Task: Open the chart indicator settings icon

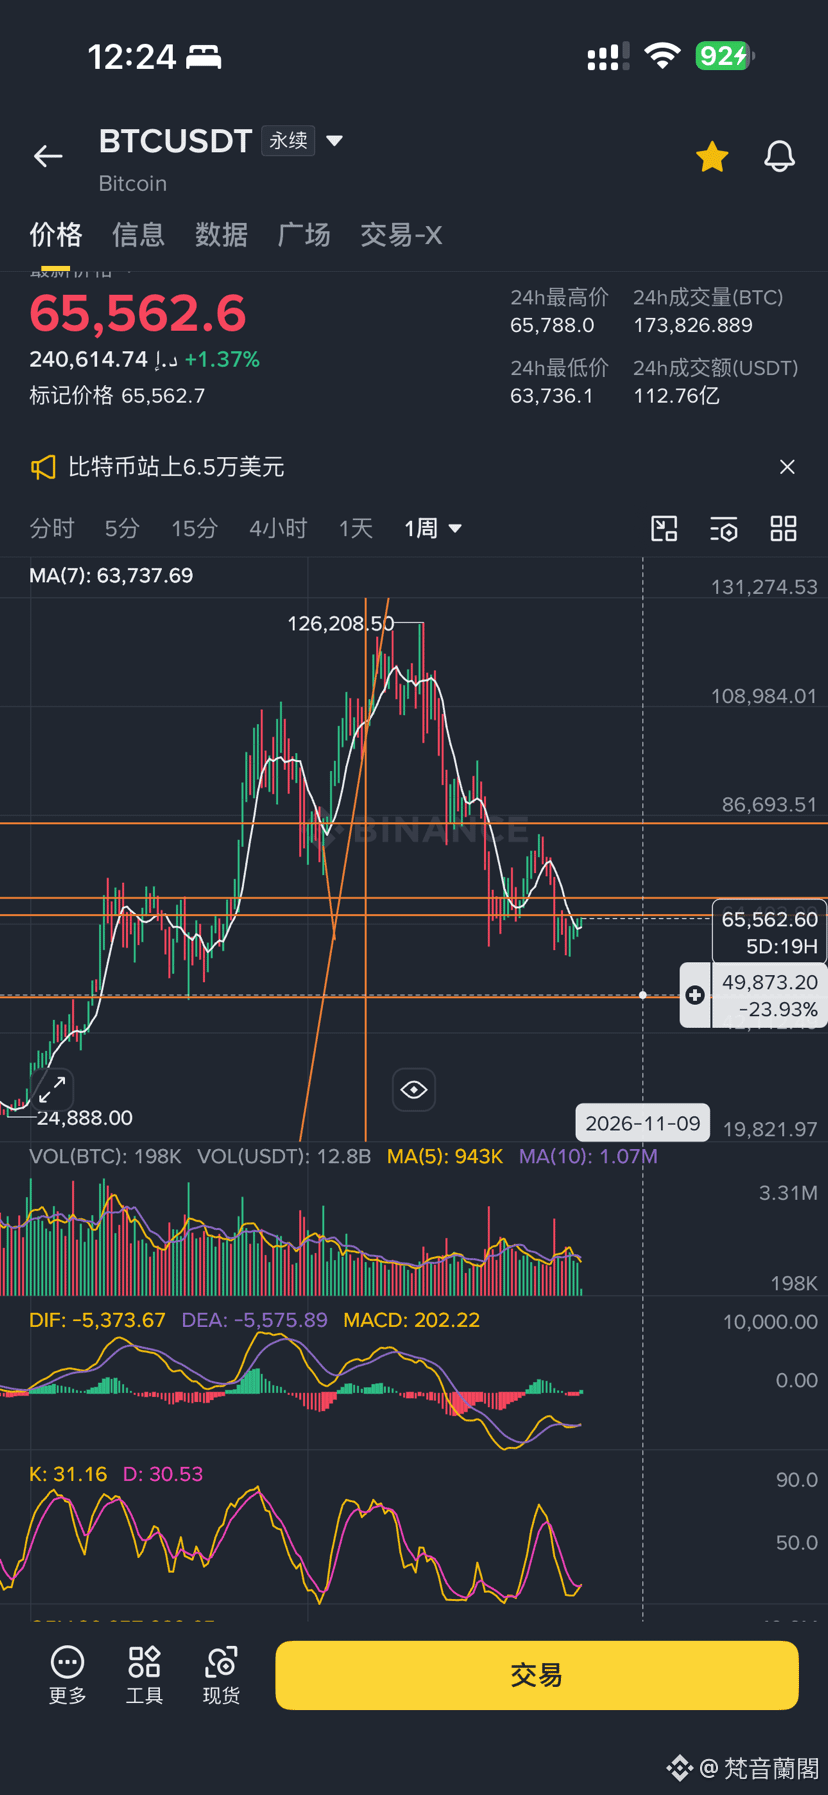Action: (724, 529)
